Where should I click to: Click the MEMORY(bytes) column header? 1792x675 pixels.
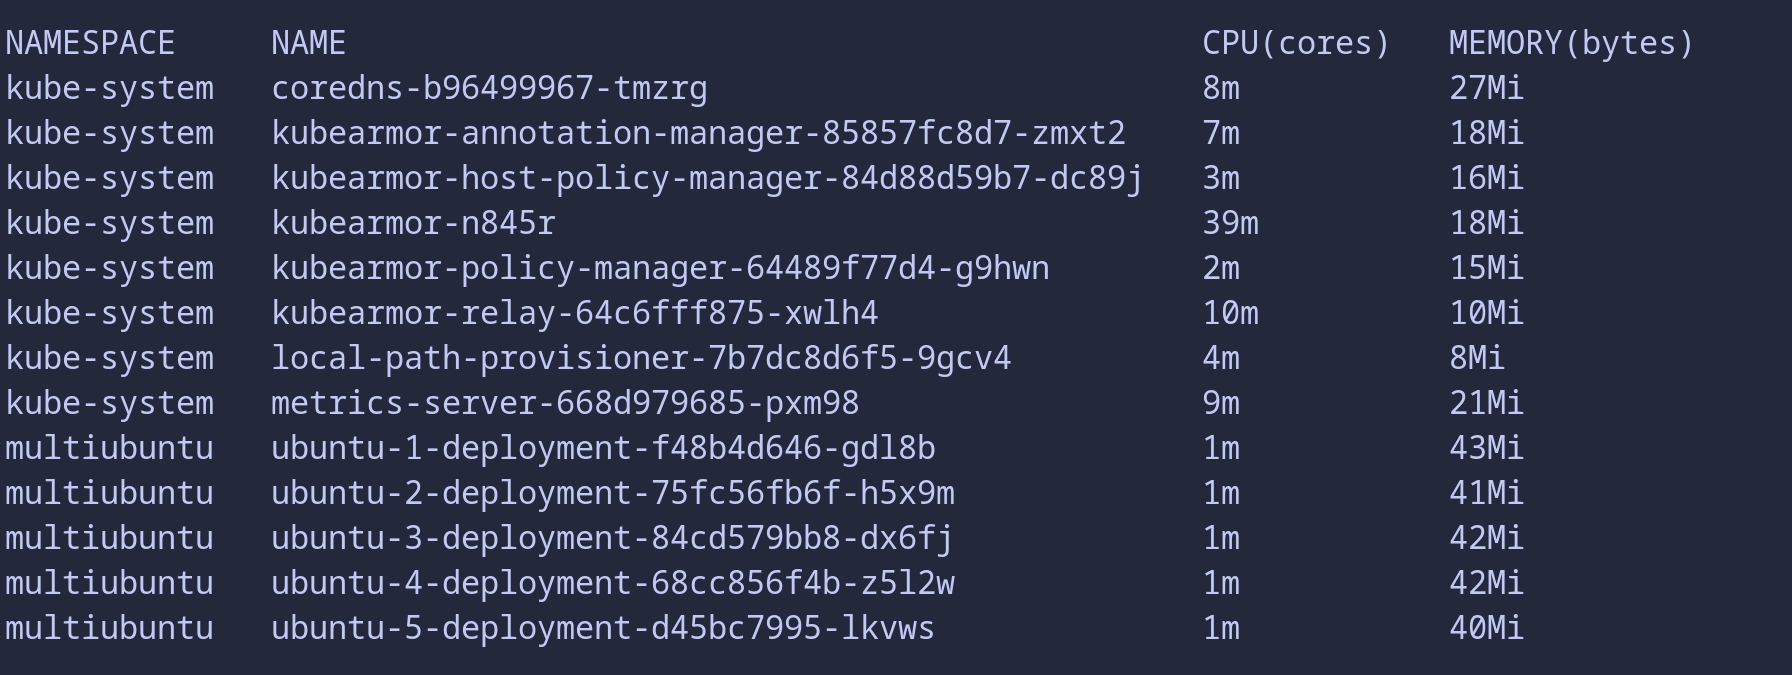(1571, 43)
